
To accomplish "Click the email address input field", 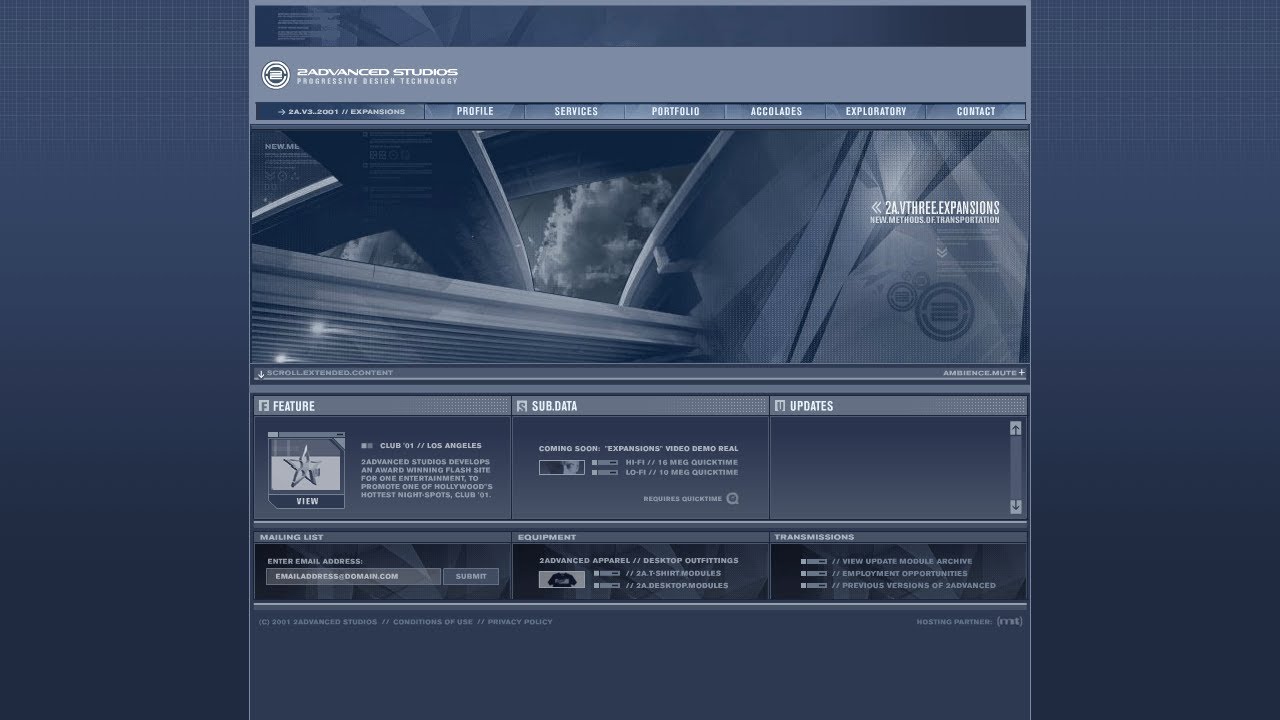I will [353, 576].
